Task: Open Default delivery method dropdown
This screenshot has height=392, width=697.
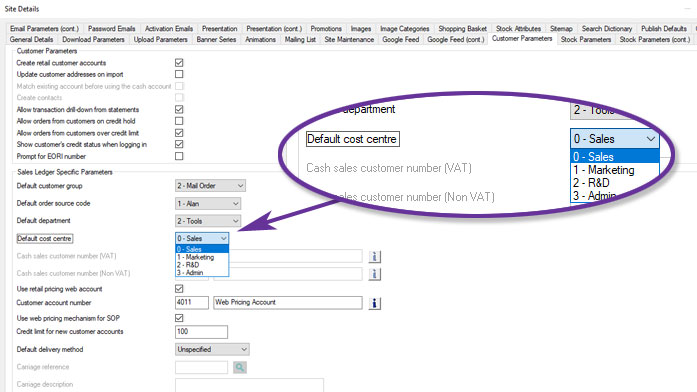Action: point(212,349)
